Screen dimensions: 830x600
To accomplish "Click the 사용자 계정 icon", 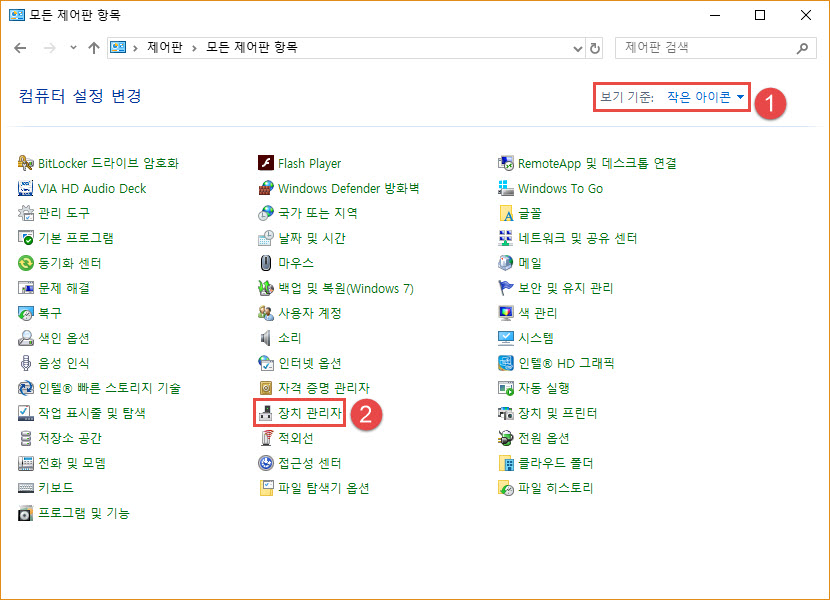I will coord(266,313).
